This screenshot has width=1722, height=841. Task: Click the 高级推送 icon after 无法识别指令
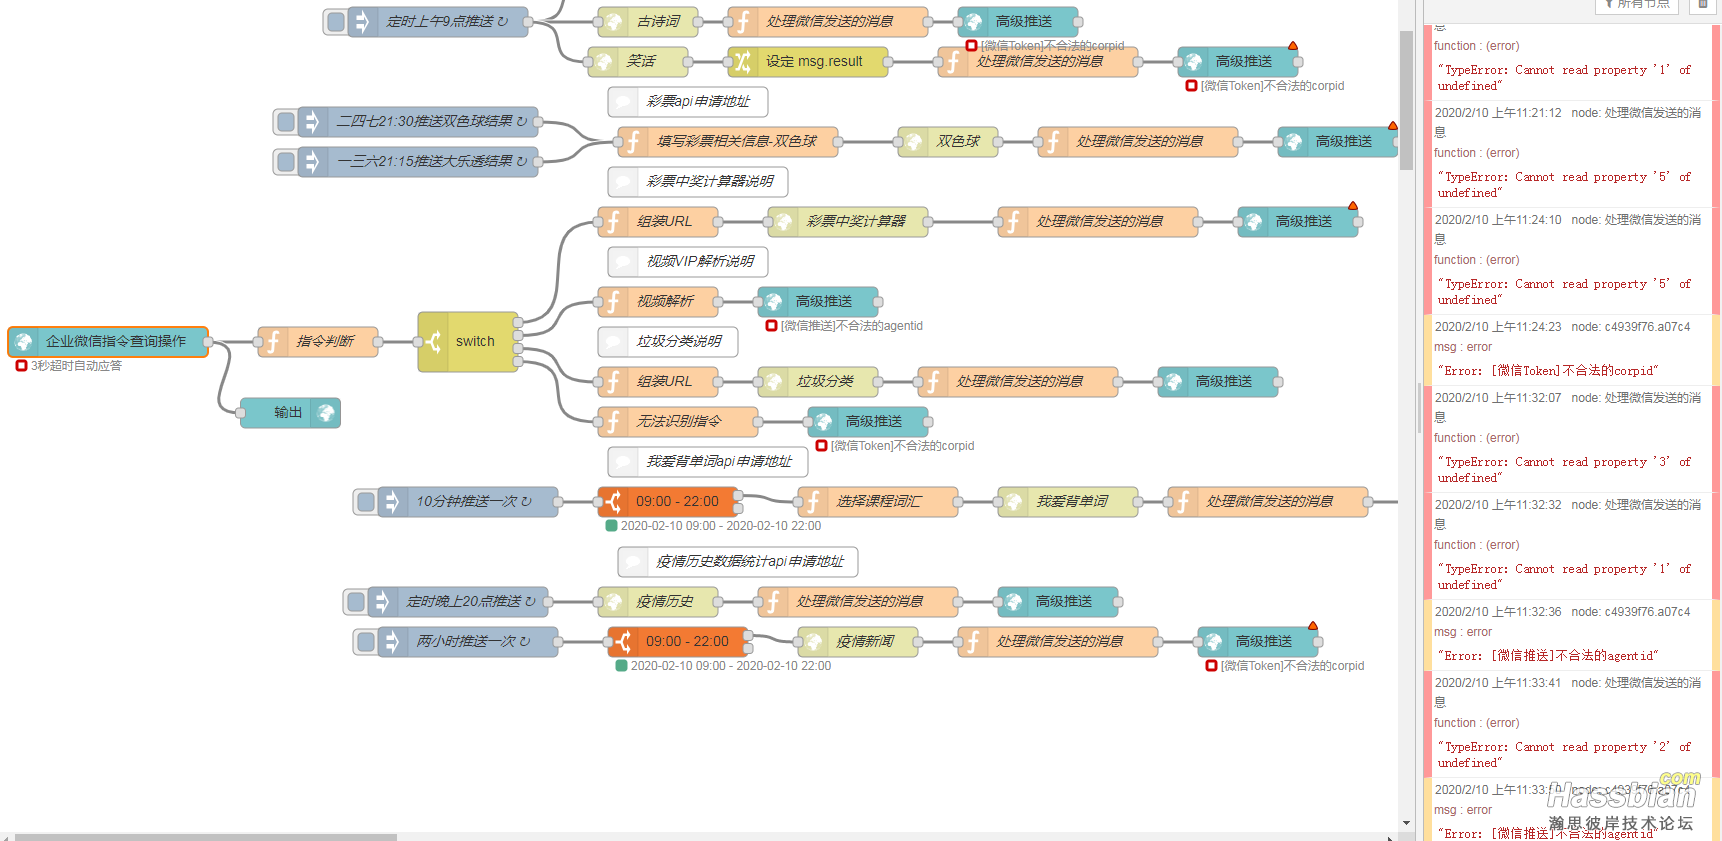pos(823,421)
